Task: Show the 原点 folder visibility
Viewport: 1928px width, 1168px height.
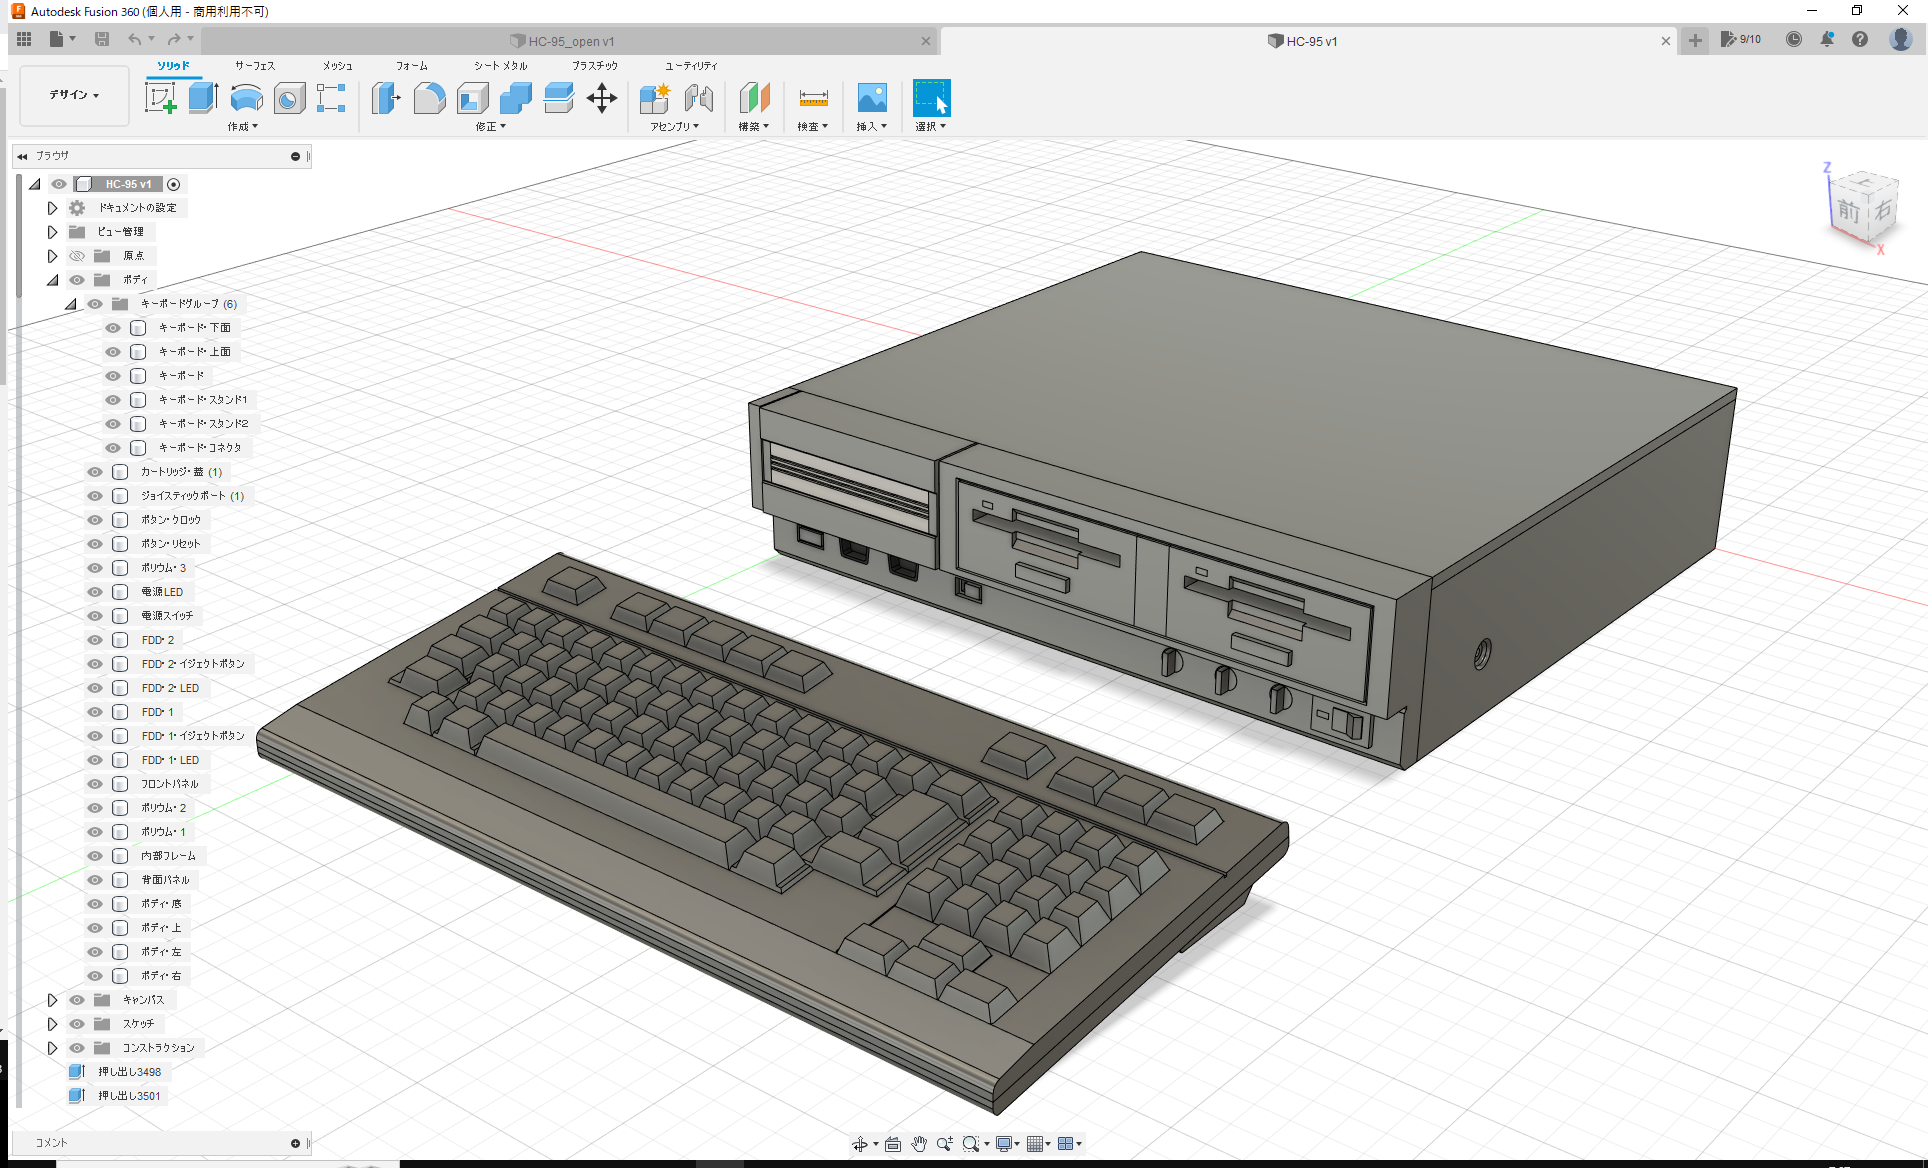Action: 77,255
